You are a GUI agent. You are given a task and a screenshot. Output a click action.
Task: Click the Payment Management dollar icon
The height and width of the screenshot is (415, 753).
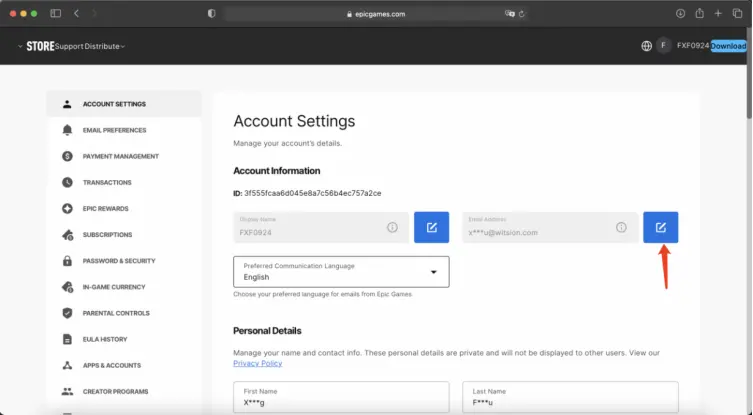tap(67, 156)
